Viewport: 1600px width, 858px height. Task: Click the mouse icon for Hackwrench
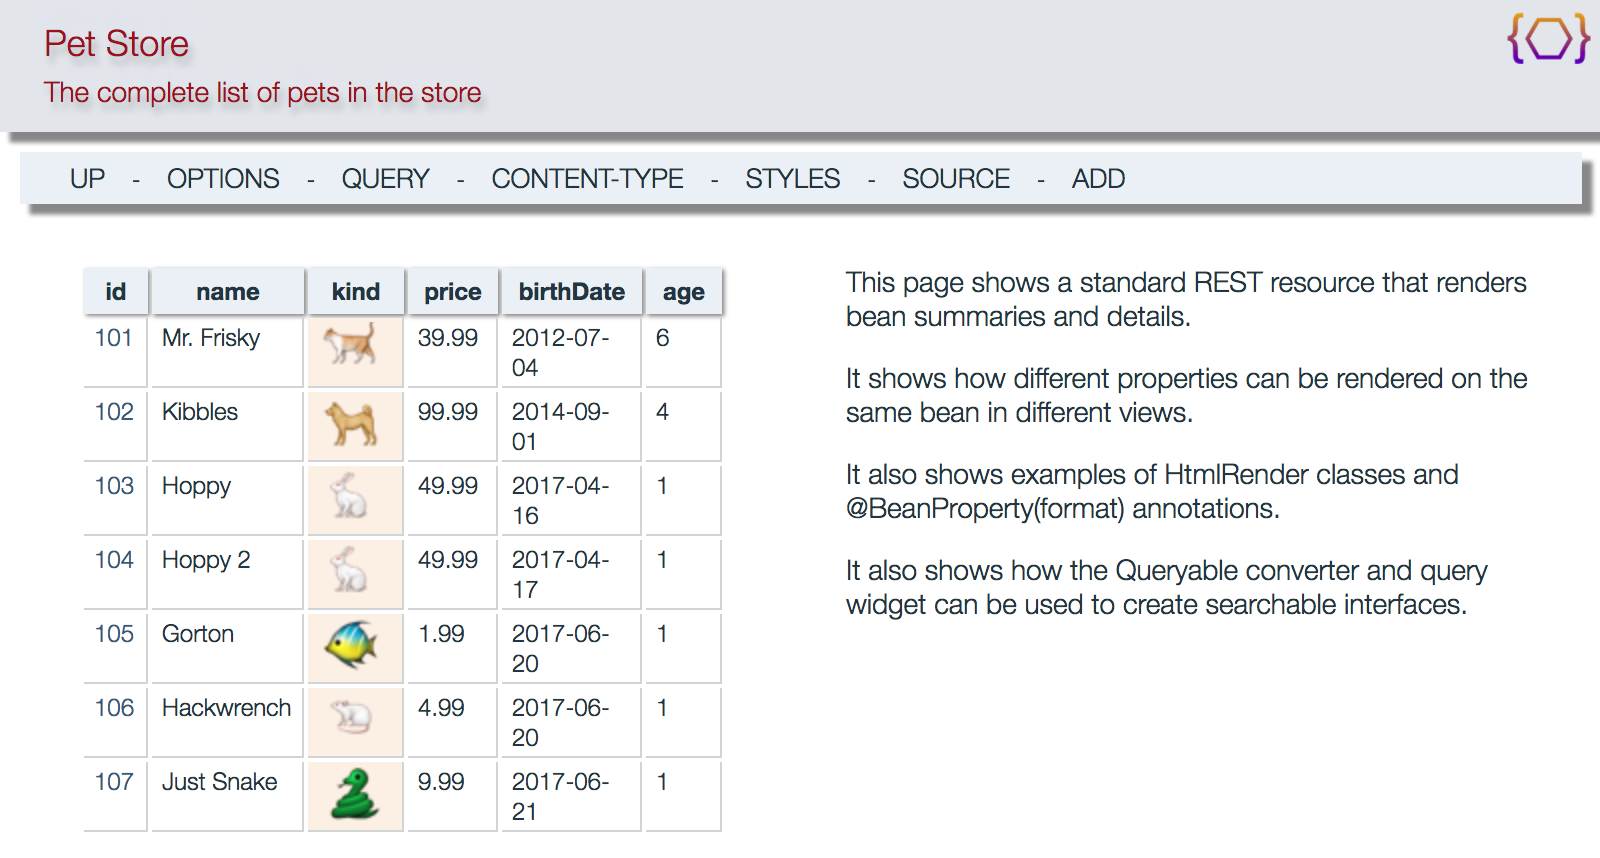tap(351, 717)
